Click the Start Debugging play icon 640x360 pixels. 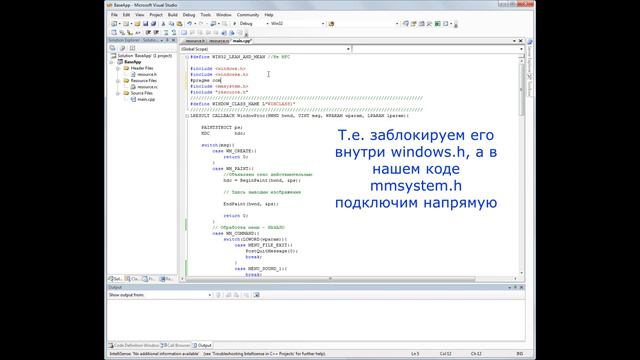pos(235,24)
